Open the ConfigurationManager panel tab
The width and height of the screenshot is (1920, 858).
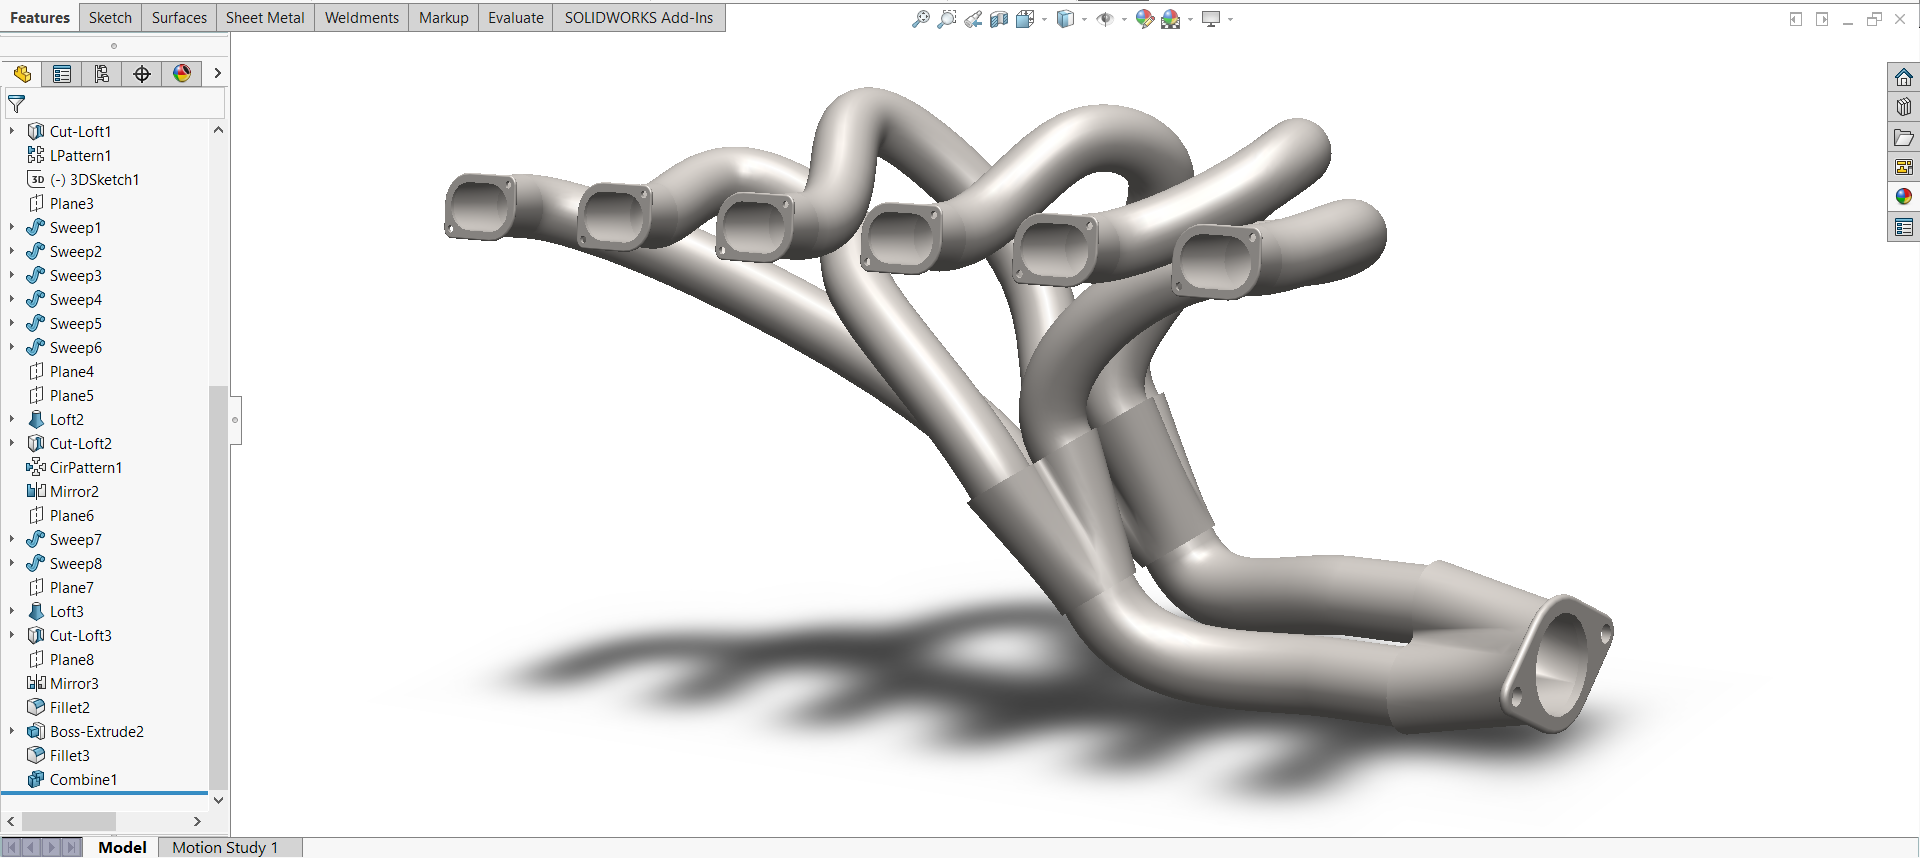tap(102, 74)
